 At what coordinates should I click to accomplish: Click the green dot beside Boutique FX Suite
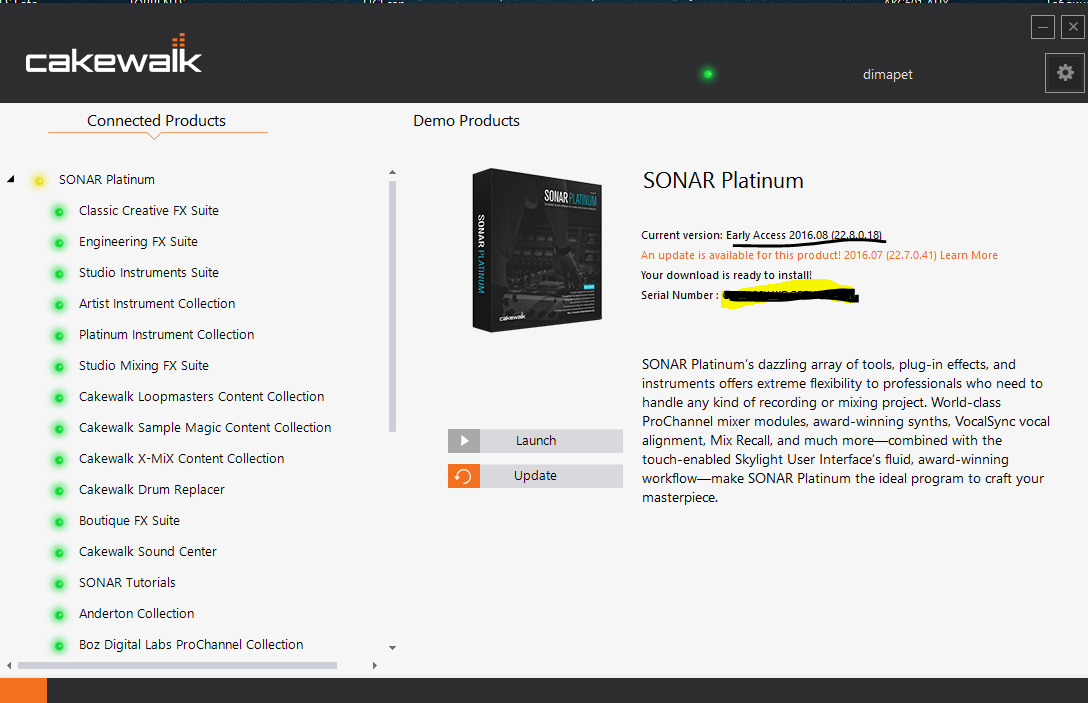pyautogui.click(x=60, y=522)
